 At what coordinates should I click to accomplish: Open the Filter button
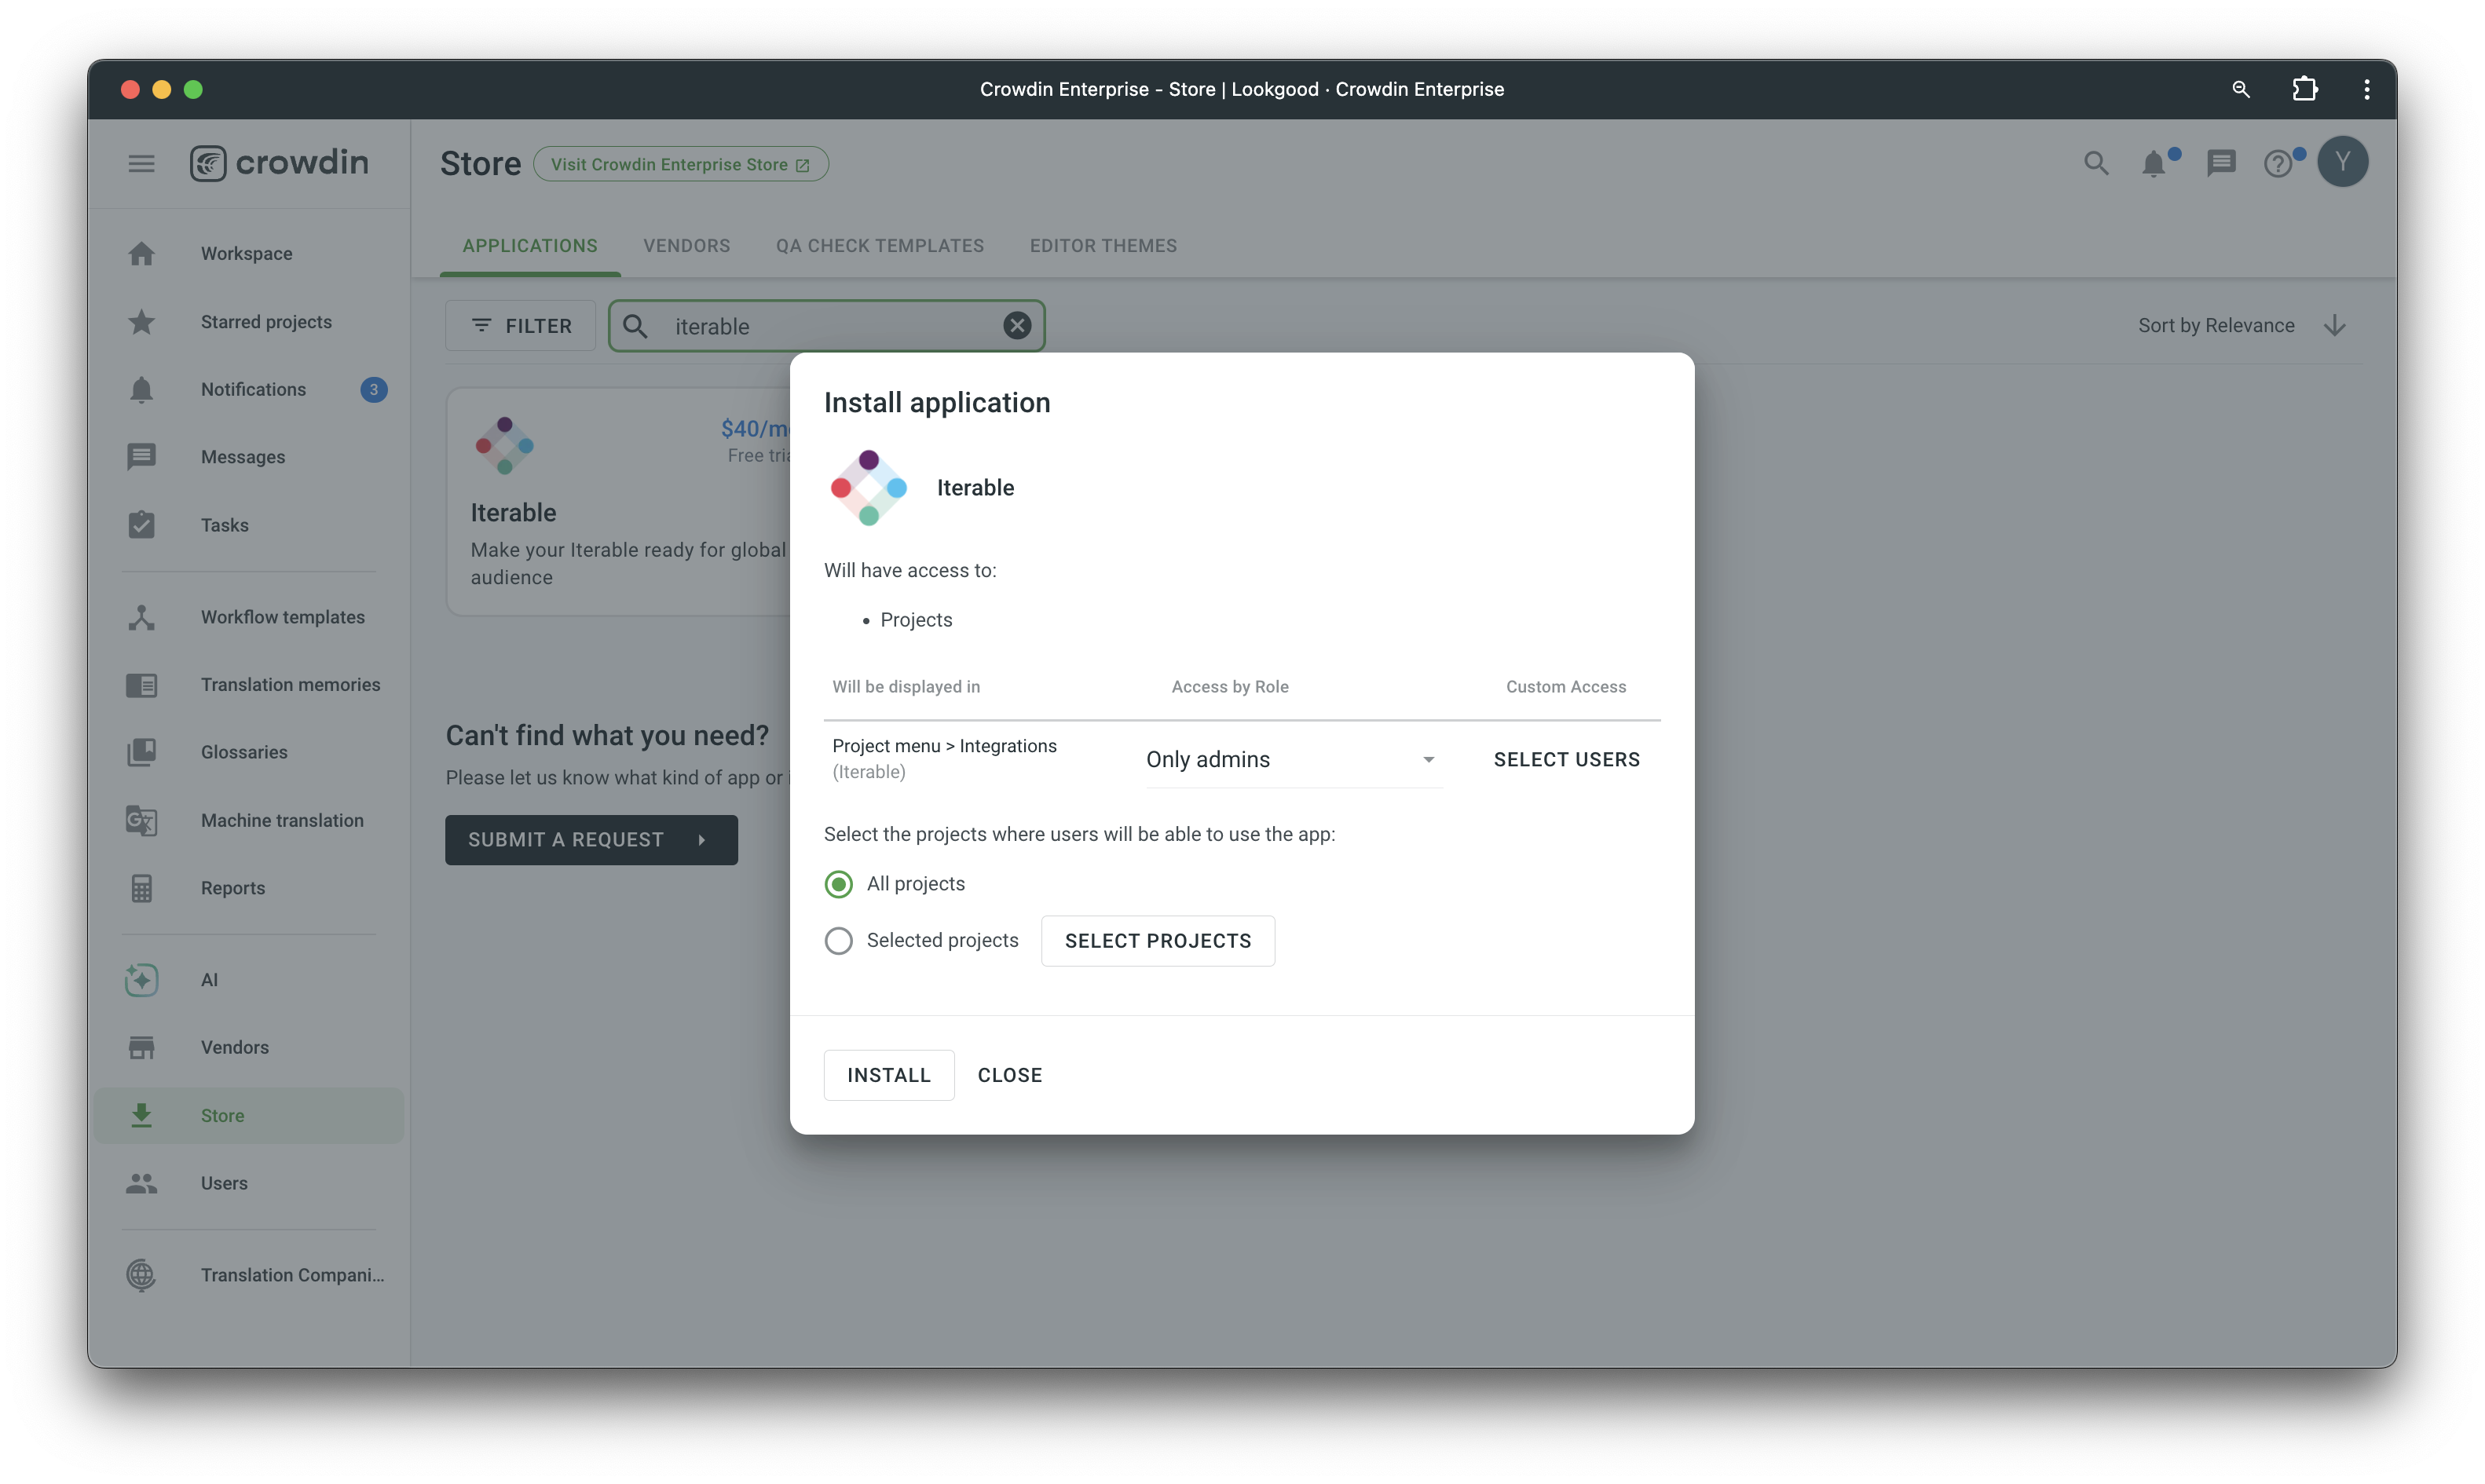520,326
